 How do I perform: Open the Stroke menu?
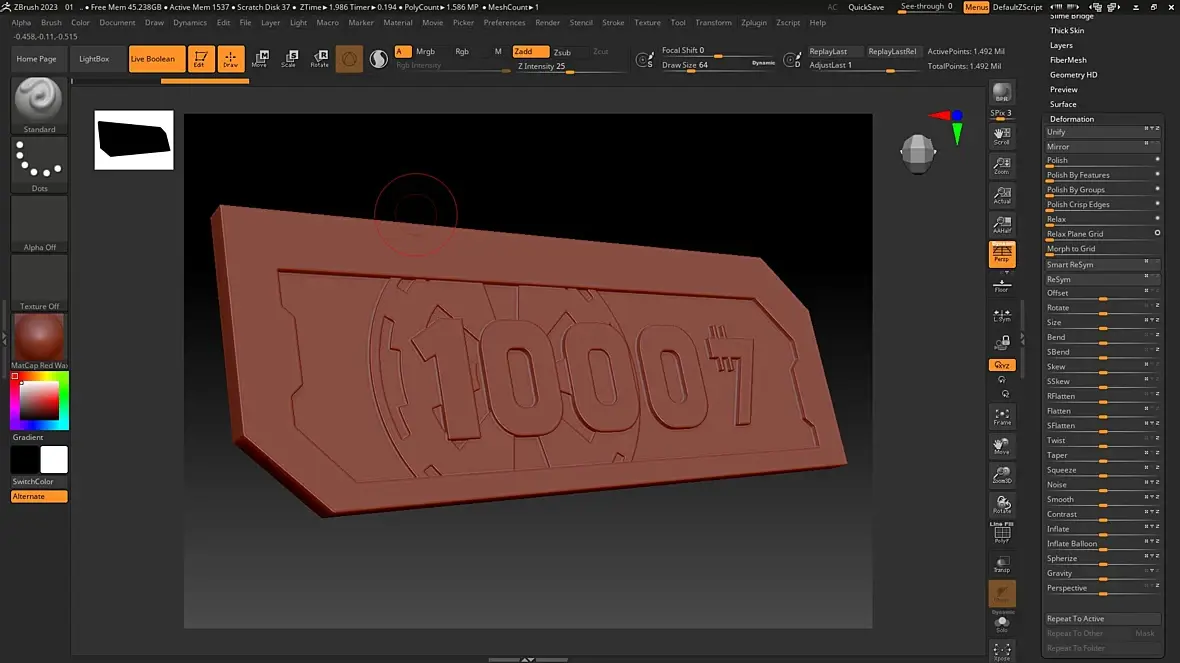tap(613, 22)
